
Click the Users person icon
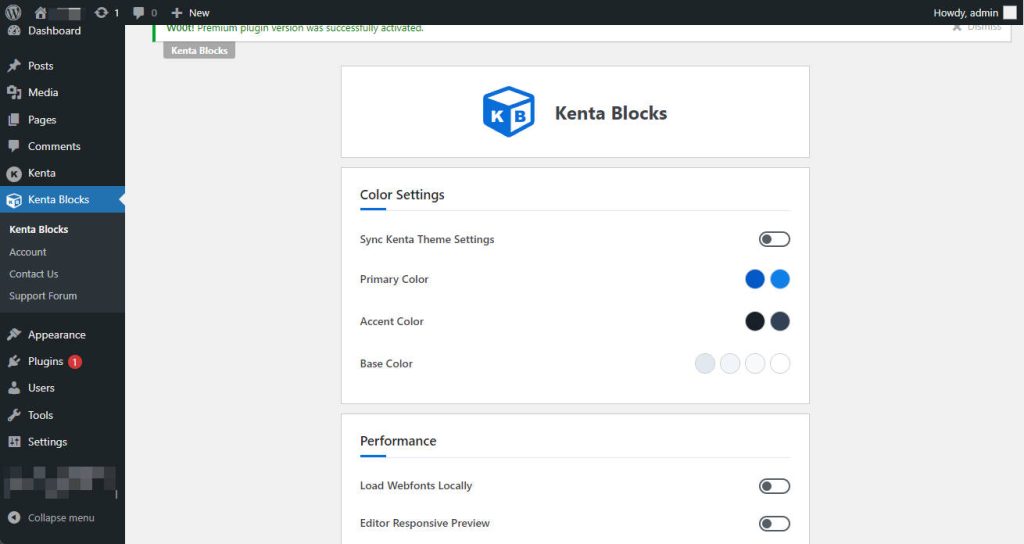click(x=14, y=388)
